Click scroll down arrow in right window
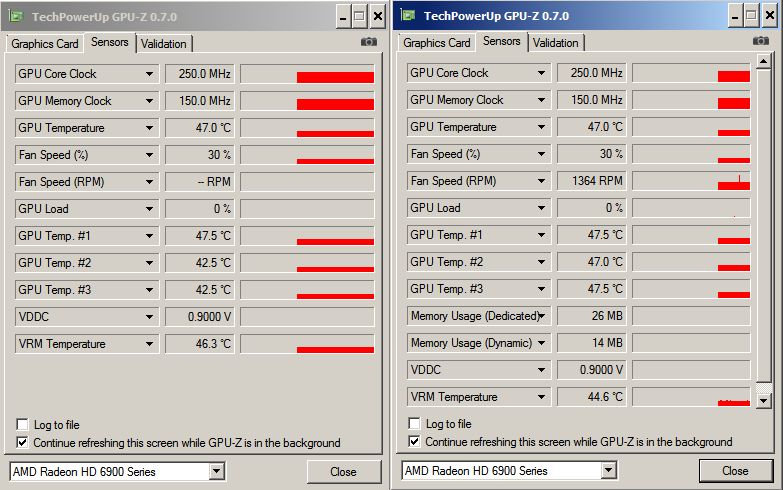 [x=764, y=401]
